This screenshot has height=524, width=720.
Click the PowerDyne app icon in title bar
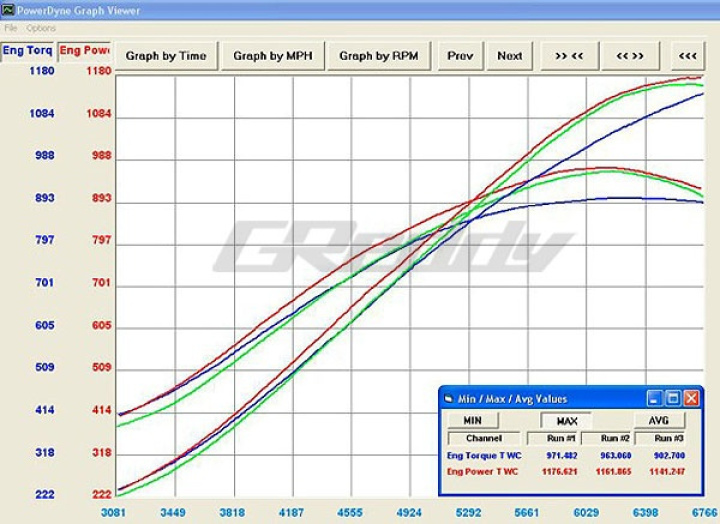(8, 10)
